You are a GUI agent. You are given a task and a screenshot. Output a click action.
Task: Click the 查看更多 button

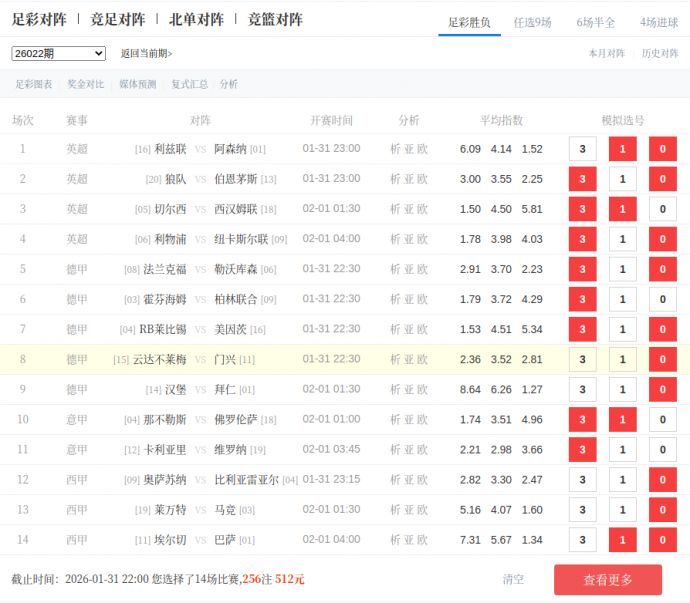click(608, 580)
